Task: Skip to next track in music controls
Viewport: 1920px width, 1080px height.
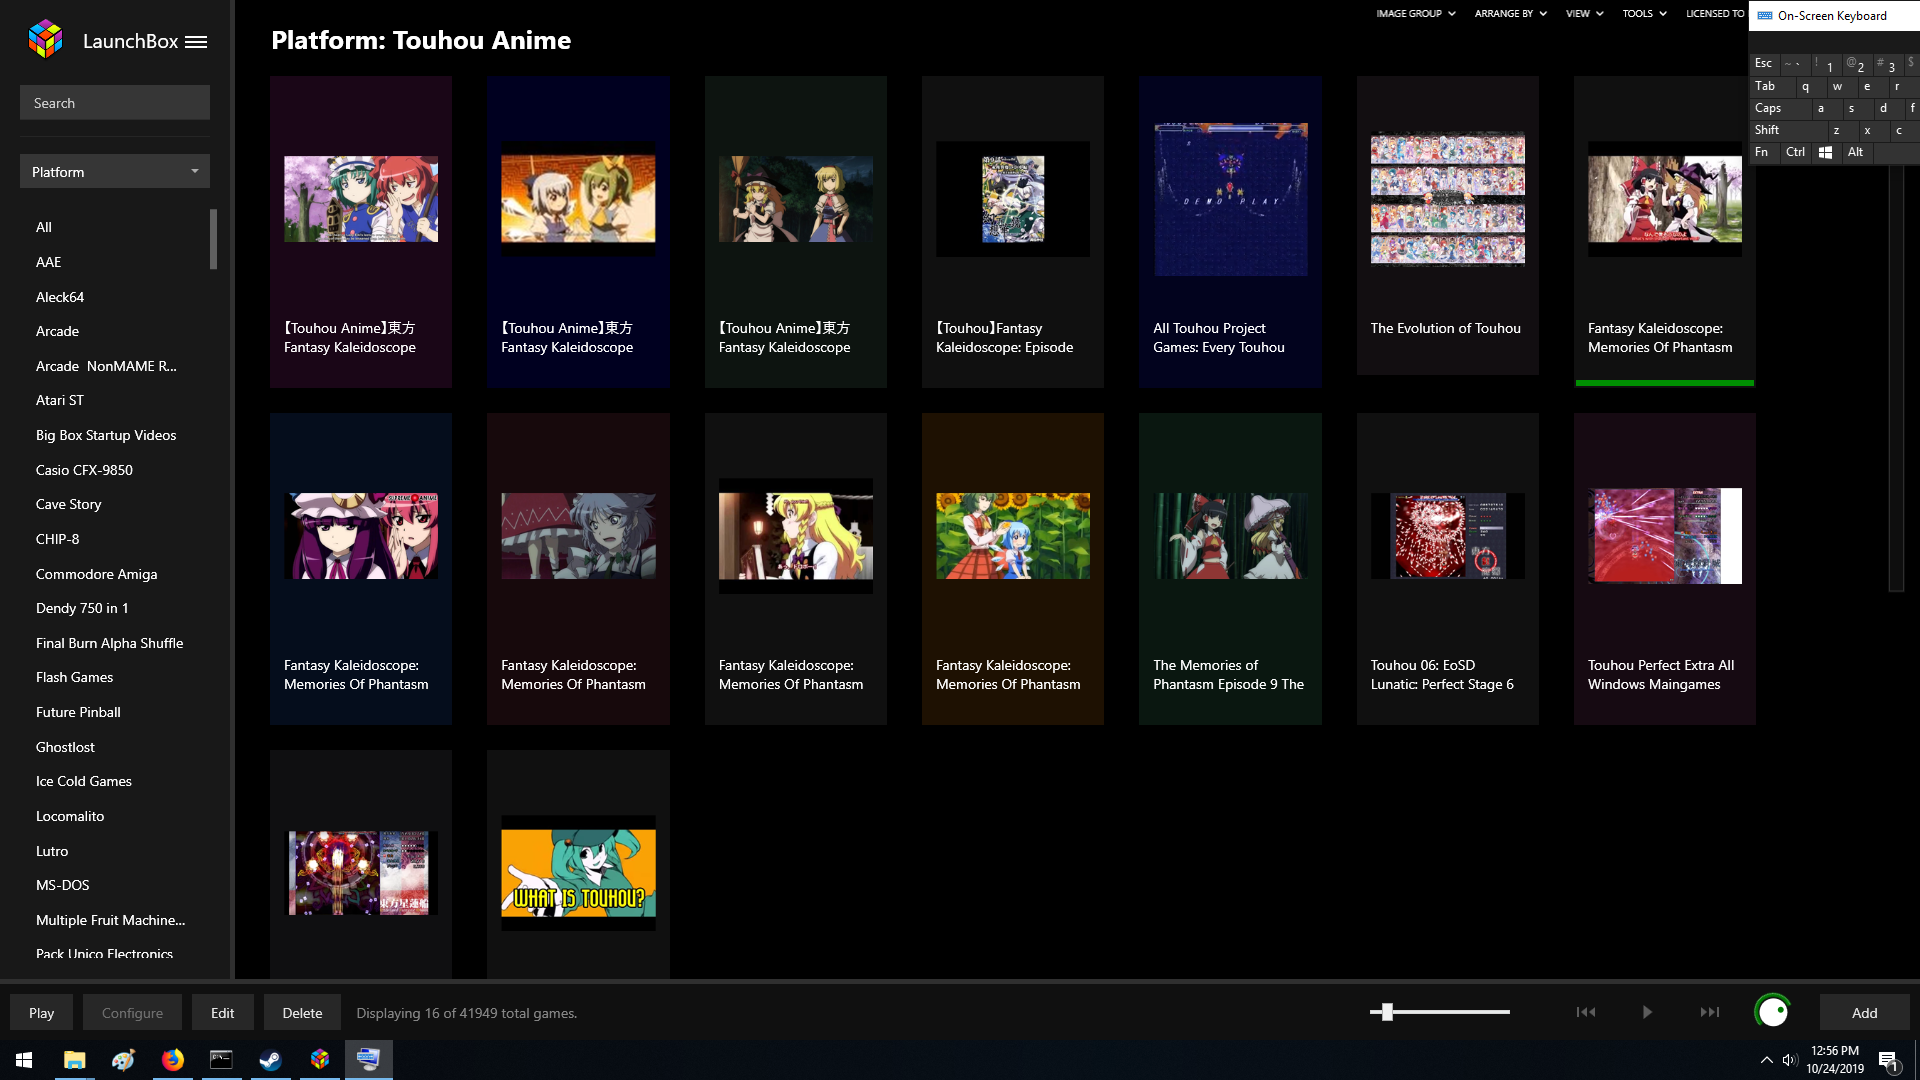Action: click(1710, 1012)
